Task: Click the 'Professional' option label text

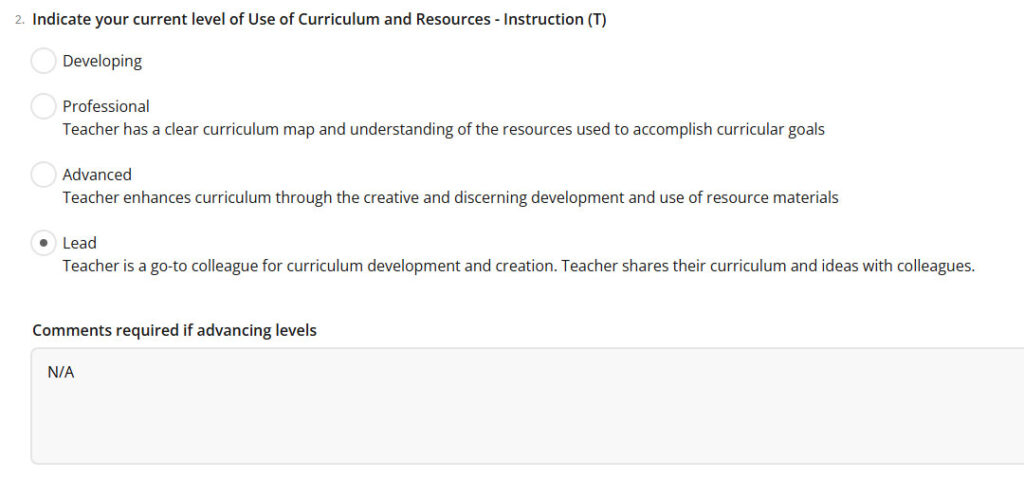Action: point(106,106)
